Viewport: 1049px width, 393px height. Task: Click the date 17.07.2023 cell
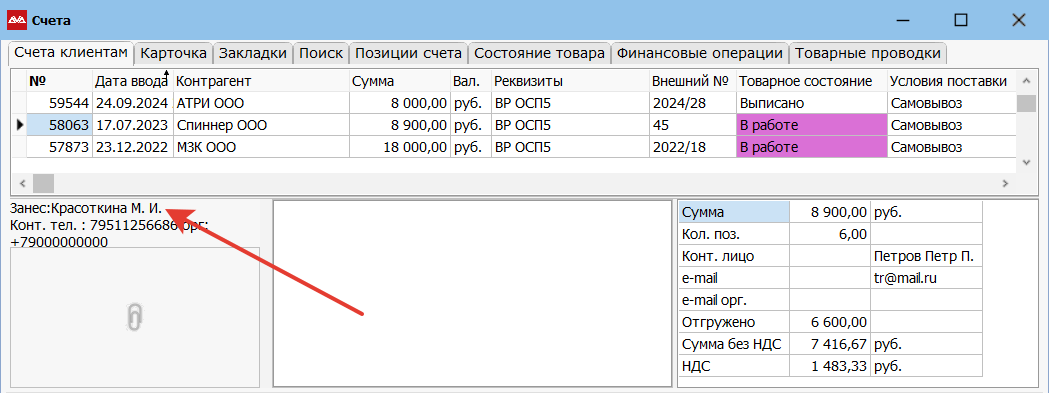coord(132,125)
